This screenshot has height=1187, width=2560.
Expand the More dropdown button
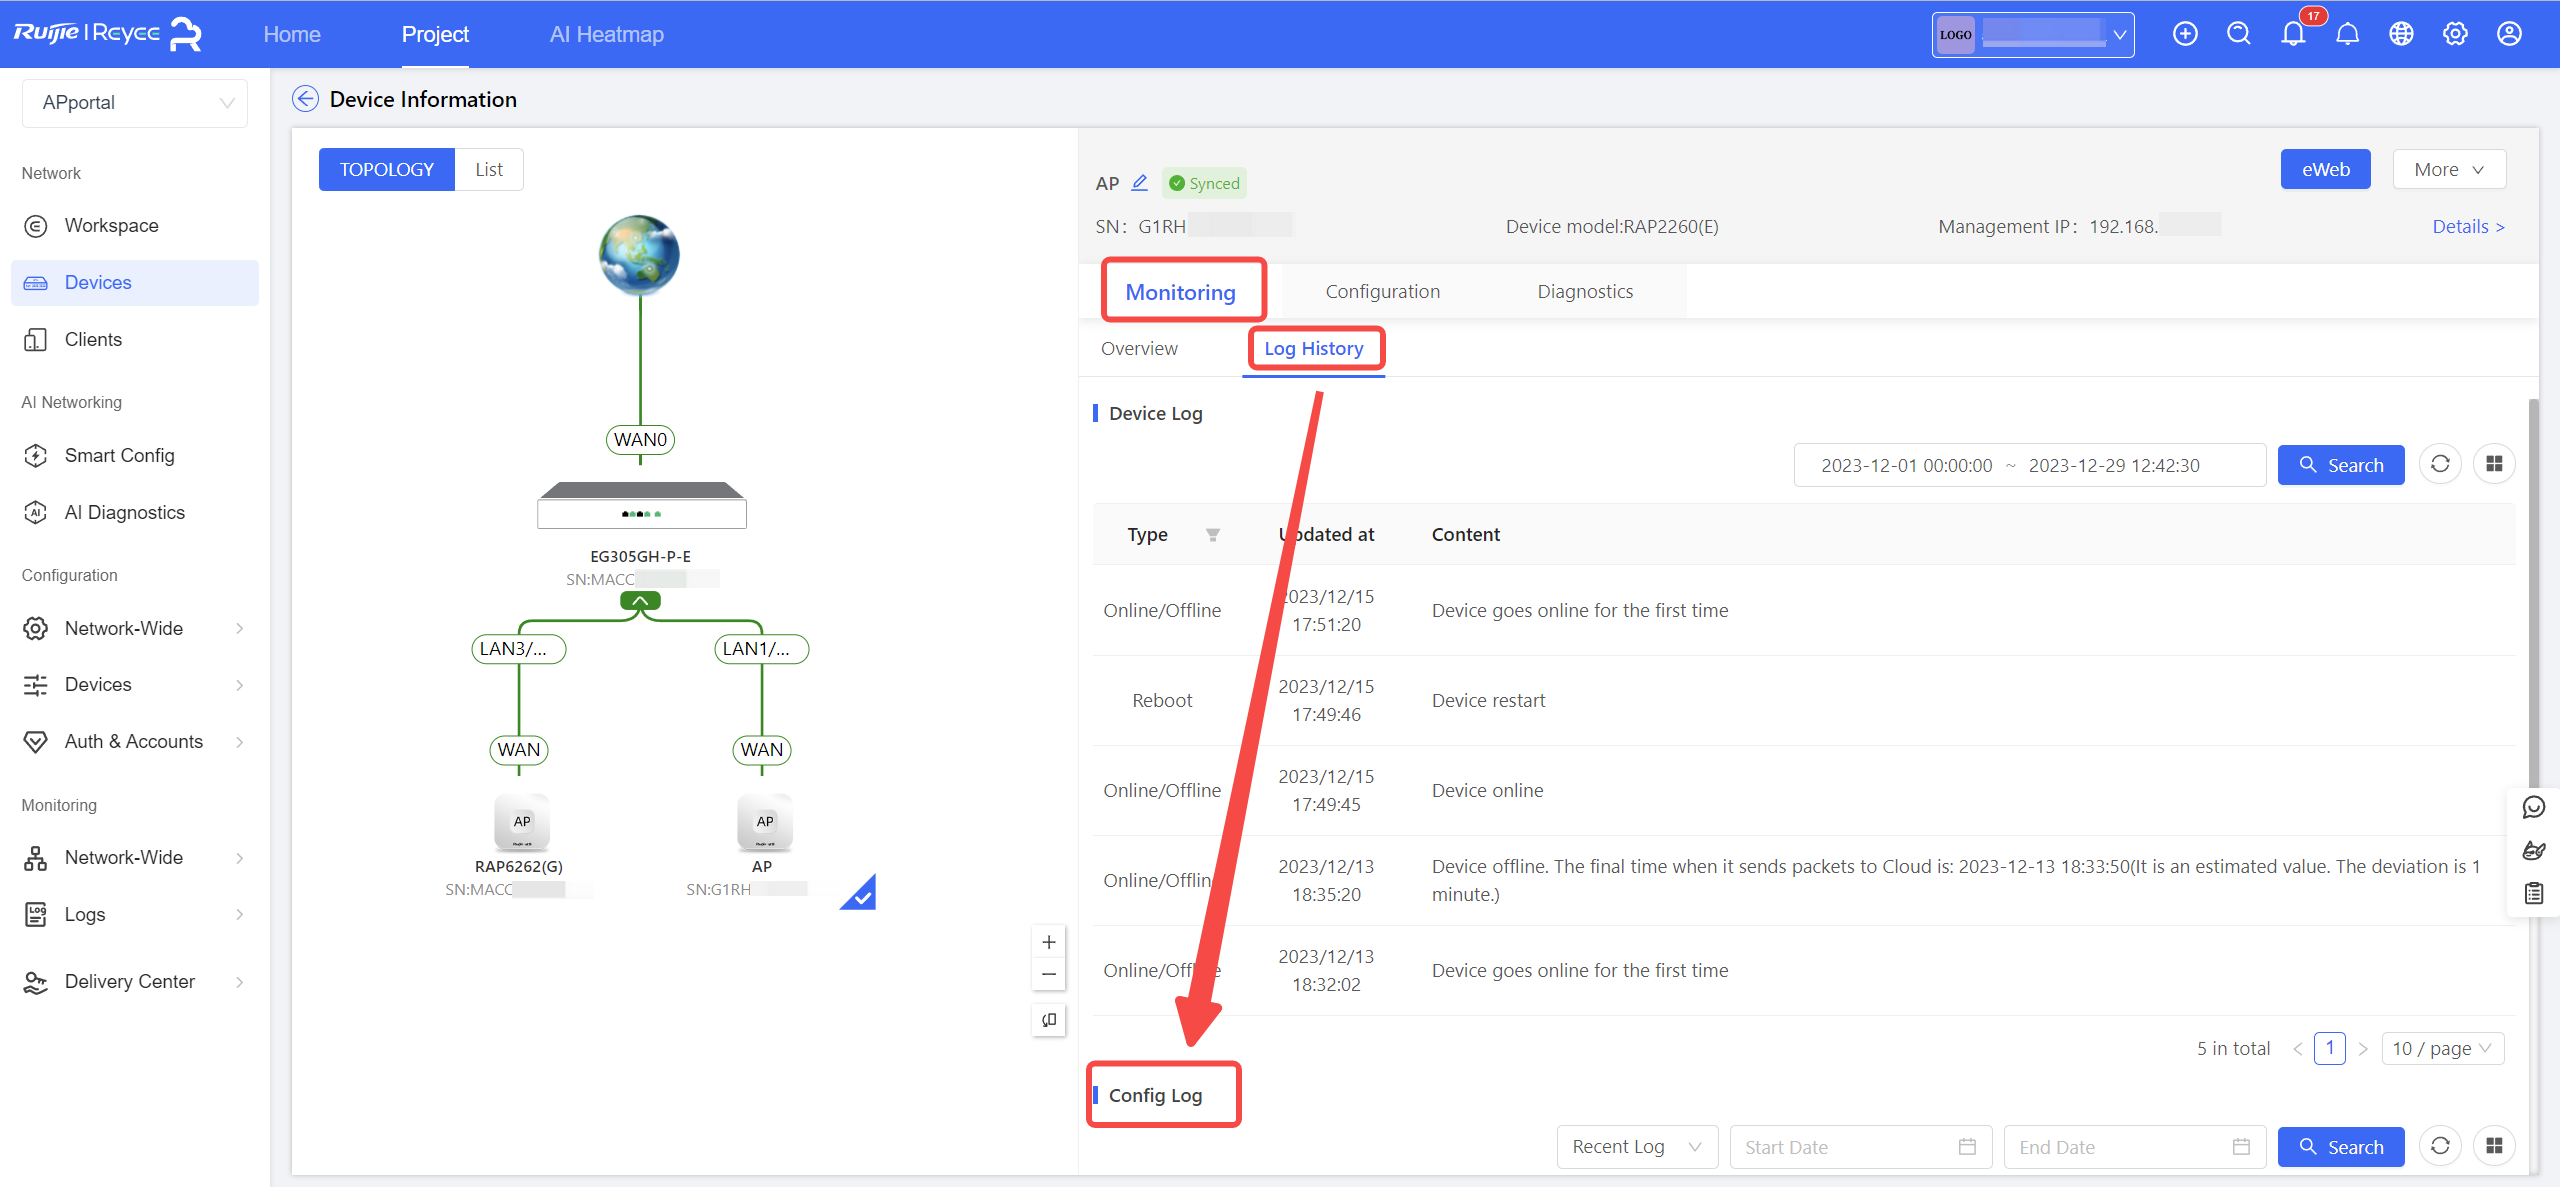pos(2448,169)
